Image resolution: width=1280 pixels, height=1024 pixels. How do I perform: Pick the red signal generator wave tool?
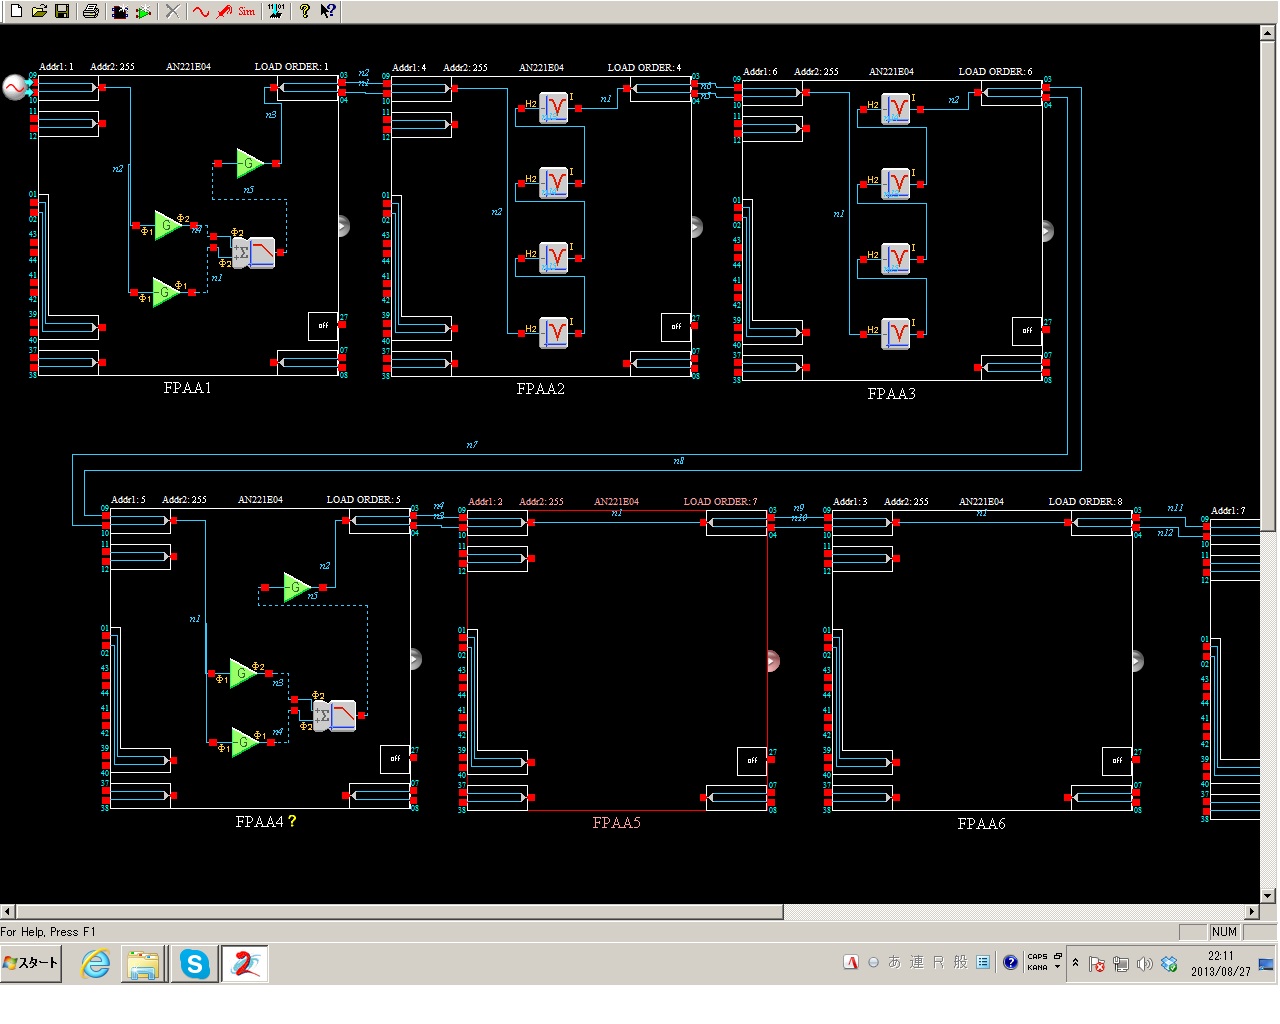pyautogui.click(x=201, y=11)
